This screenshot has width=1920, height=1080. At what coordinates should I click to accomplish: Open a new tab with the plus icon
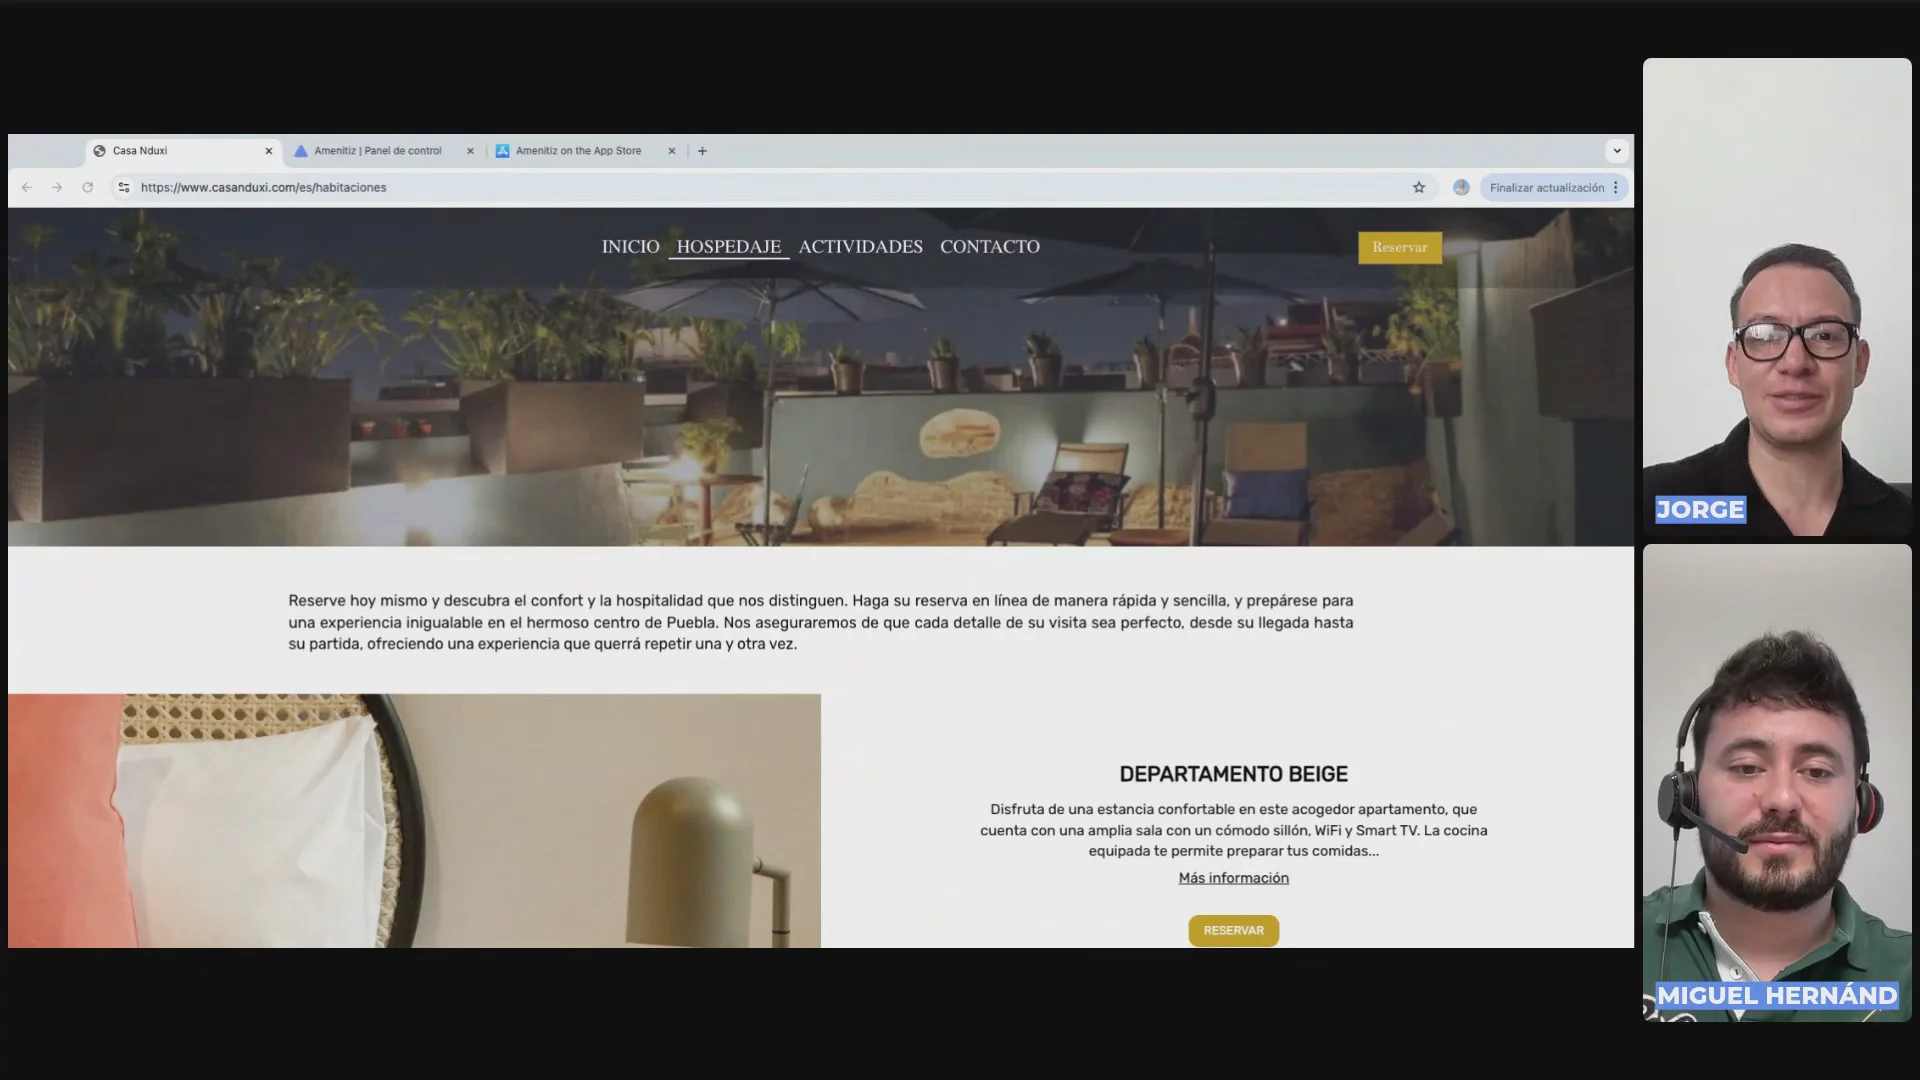coord(702,151)
